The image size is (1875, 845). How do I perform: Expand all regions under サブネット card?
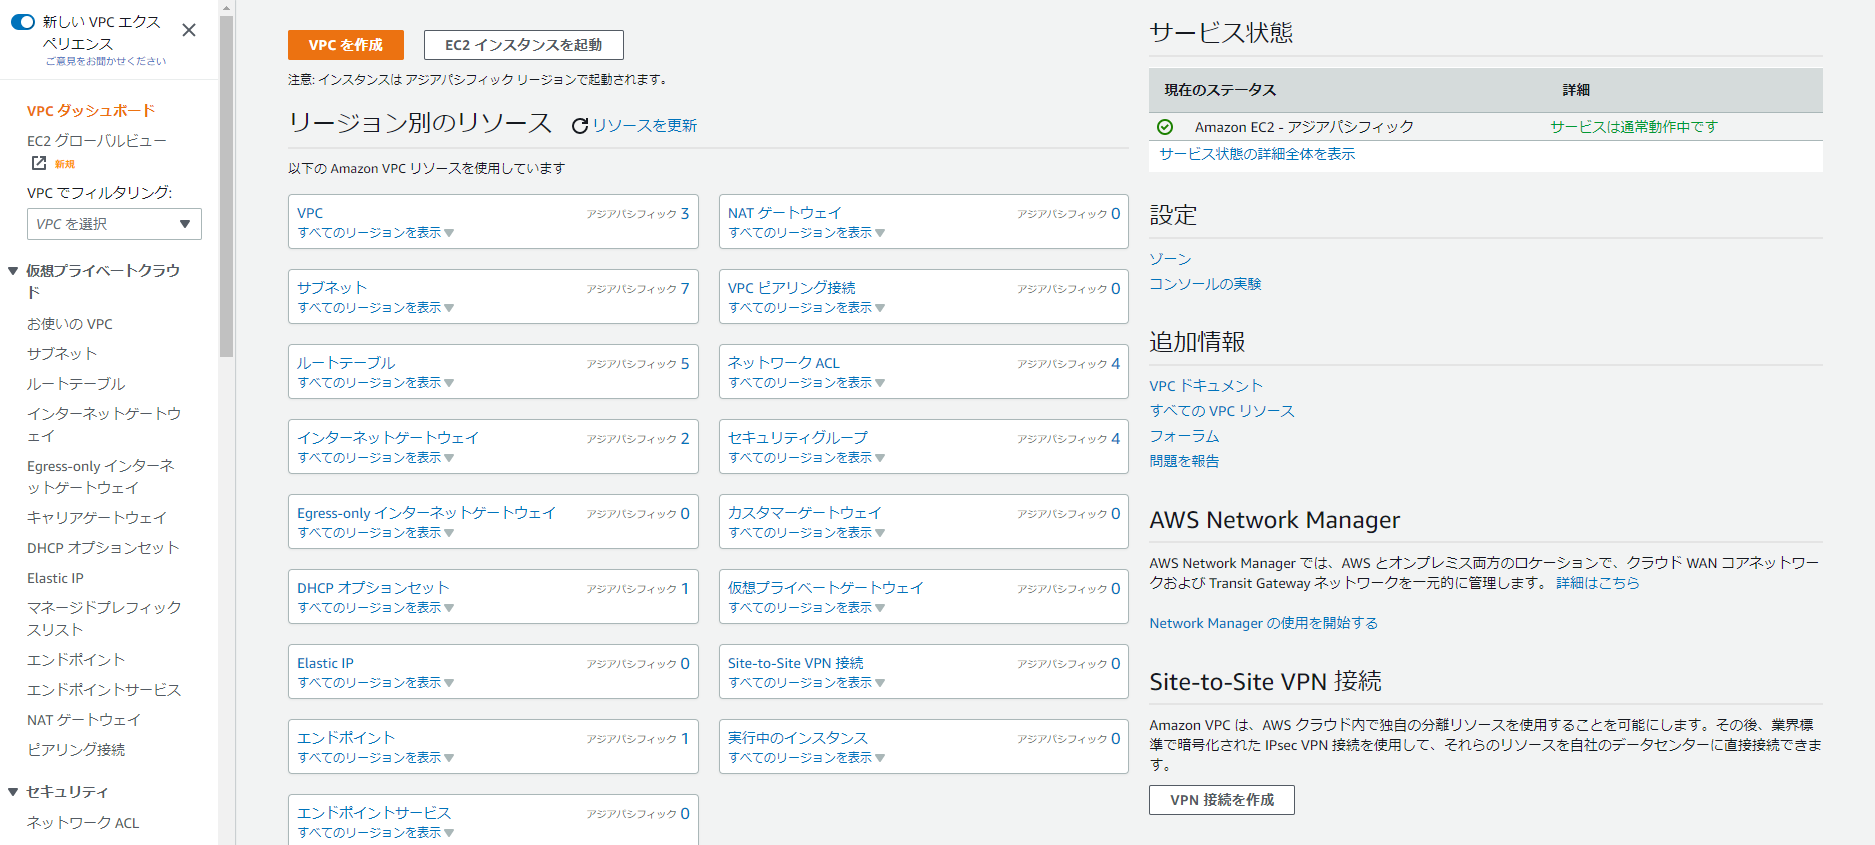[375, 308]
